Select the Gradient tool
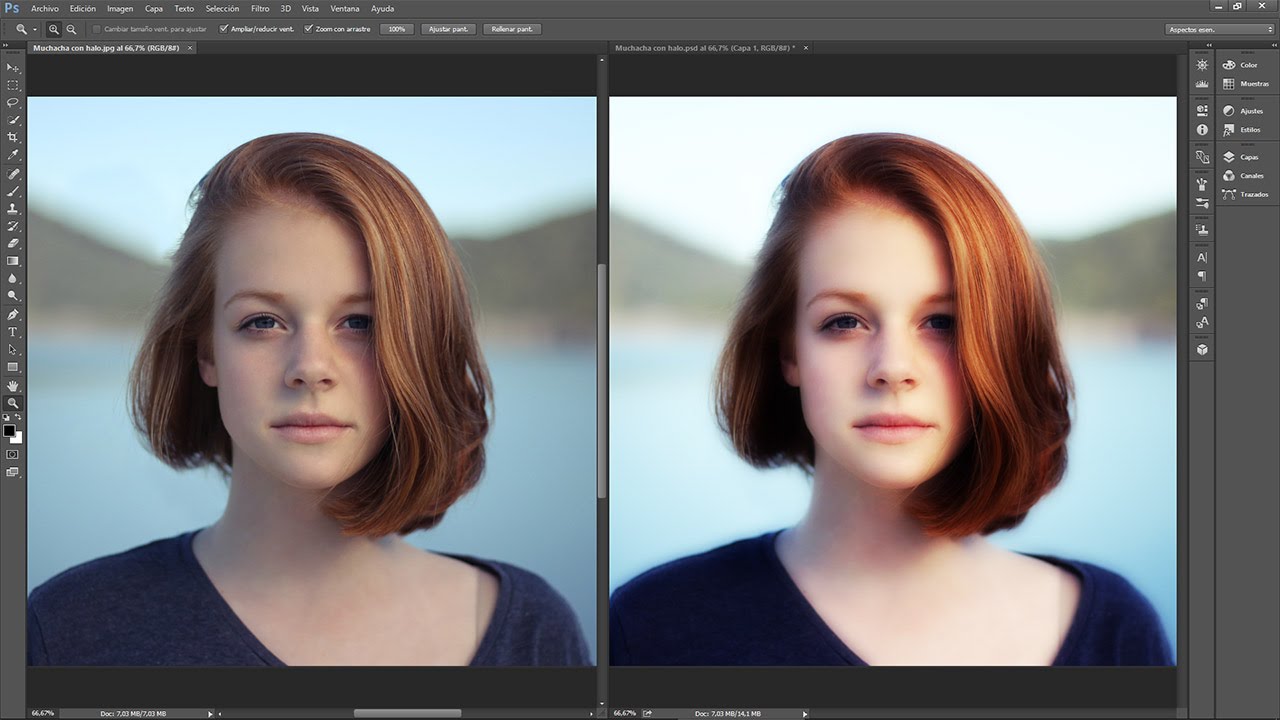Viewport: 1280px width, 720px height. (x=13, y=261)
